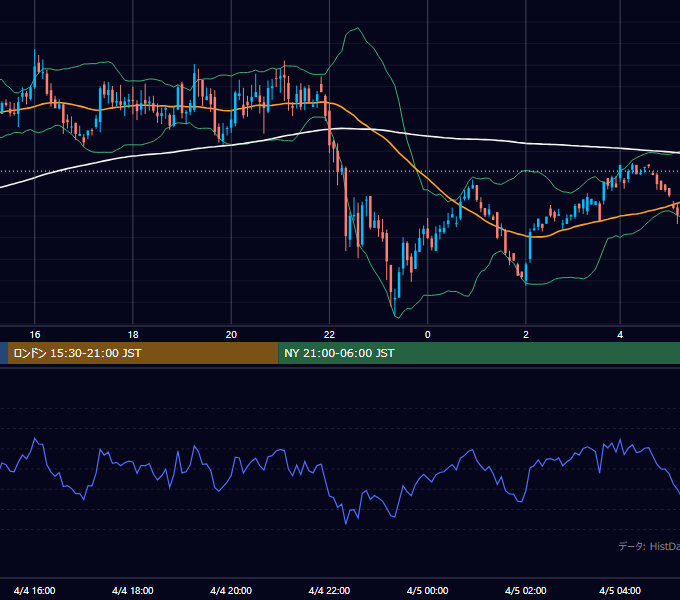Click the 4/4 22:00 date label

(329, 590)
